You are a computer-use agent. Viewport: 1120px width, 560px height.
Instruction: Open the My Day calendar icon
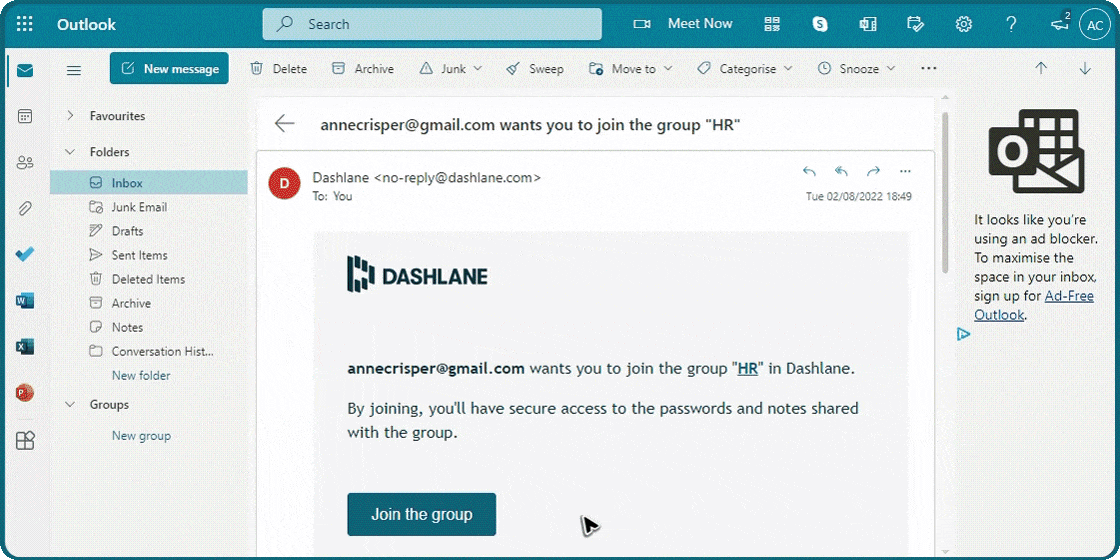pos(915,24)
